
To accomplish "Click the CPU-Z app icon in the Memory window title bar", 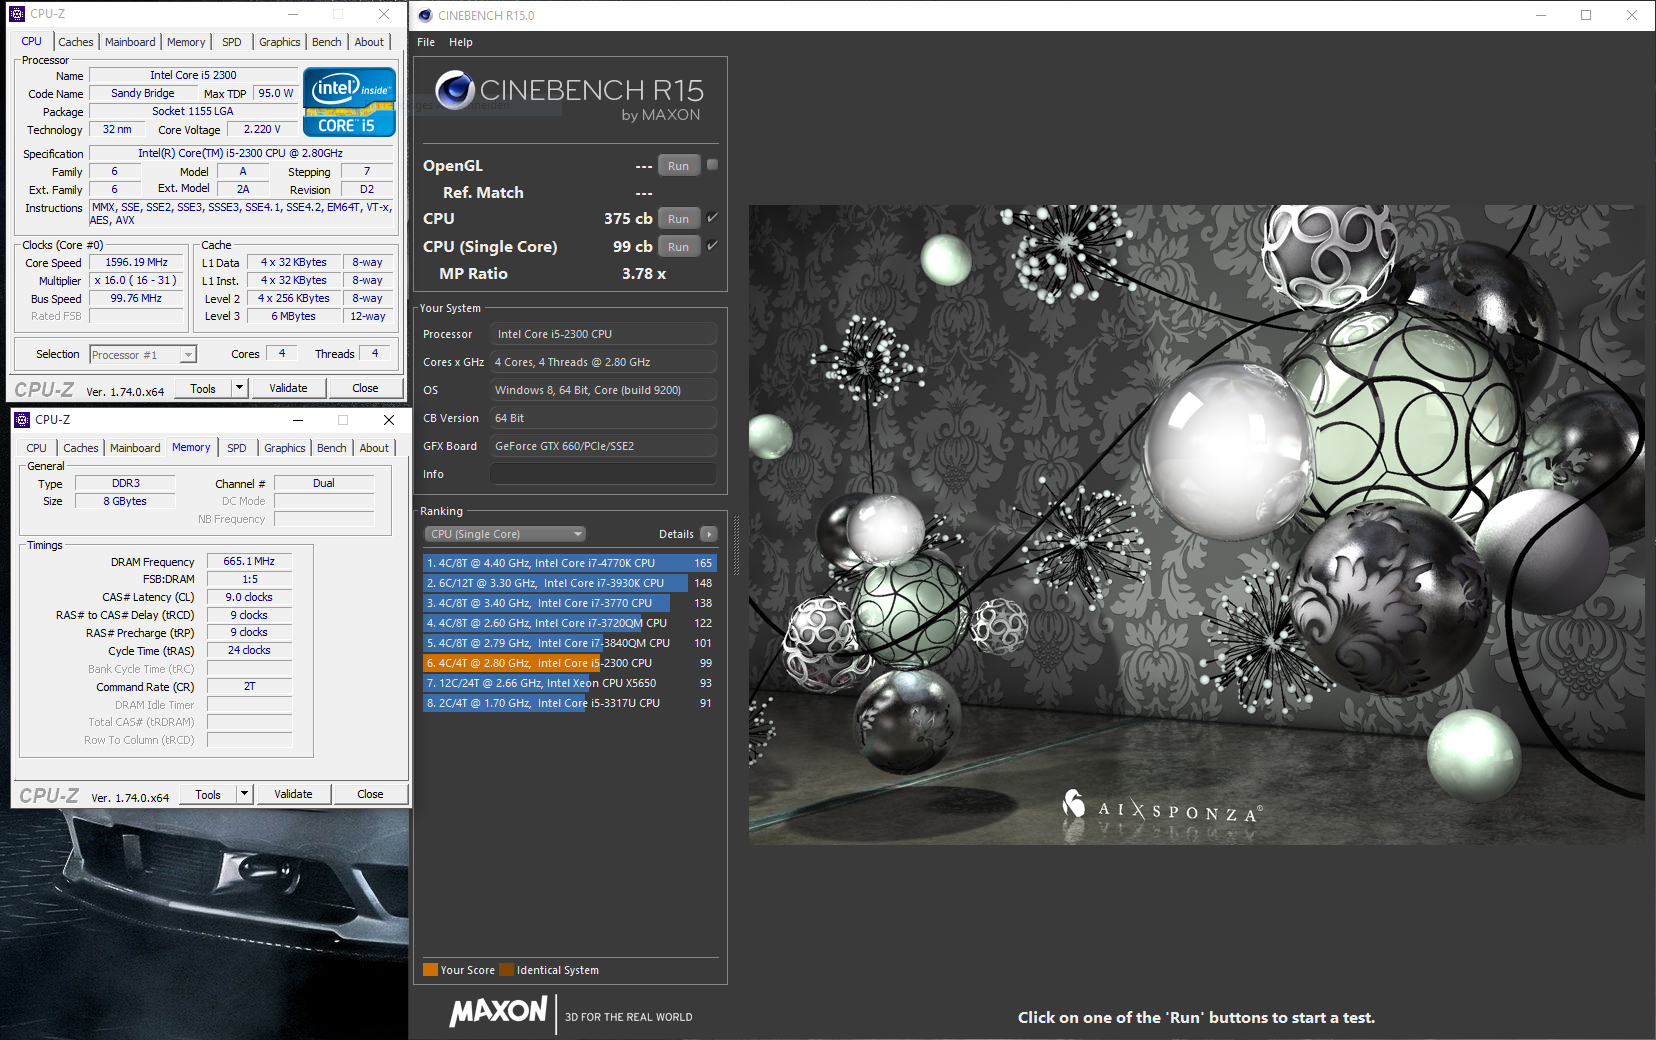I will [22, 420].
